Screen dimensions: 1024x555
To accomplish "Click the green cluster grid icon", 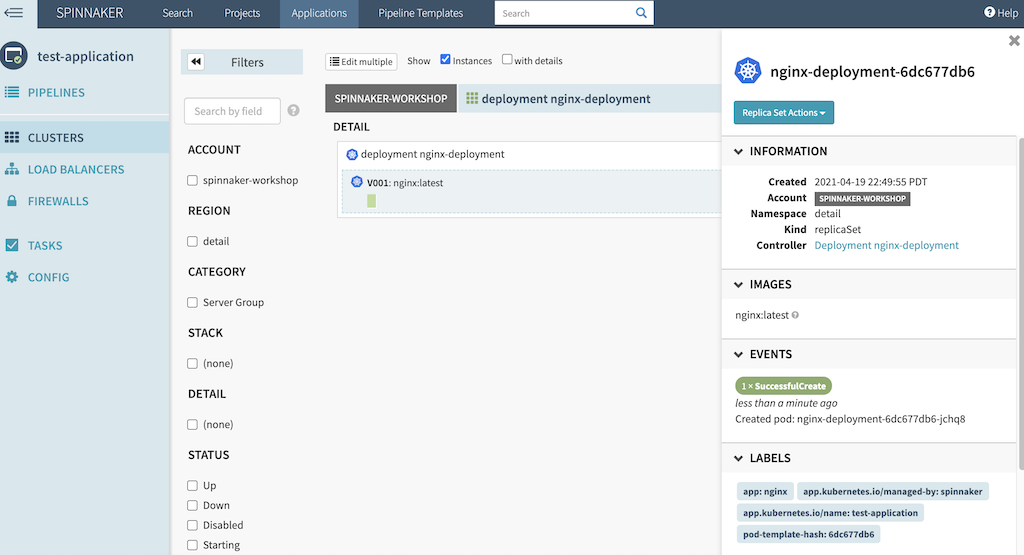I will pos(472,98).
